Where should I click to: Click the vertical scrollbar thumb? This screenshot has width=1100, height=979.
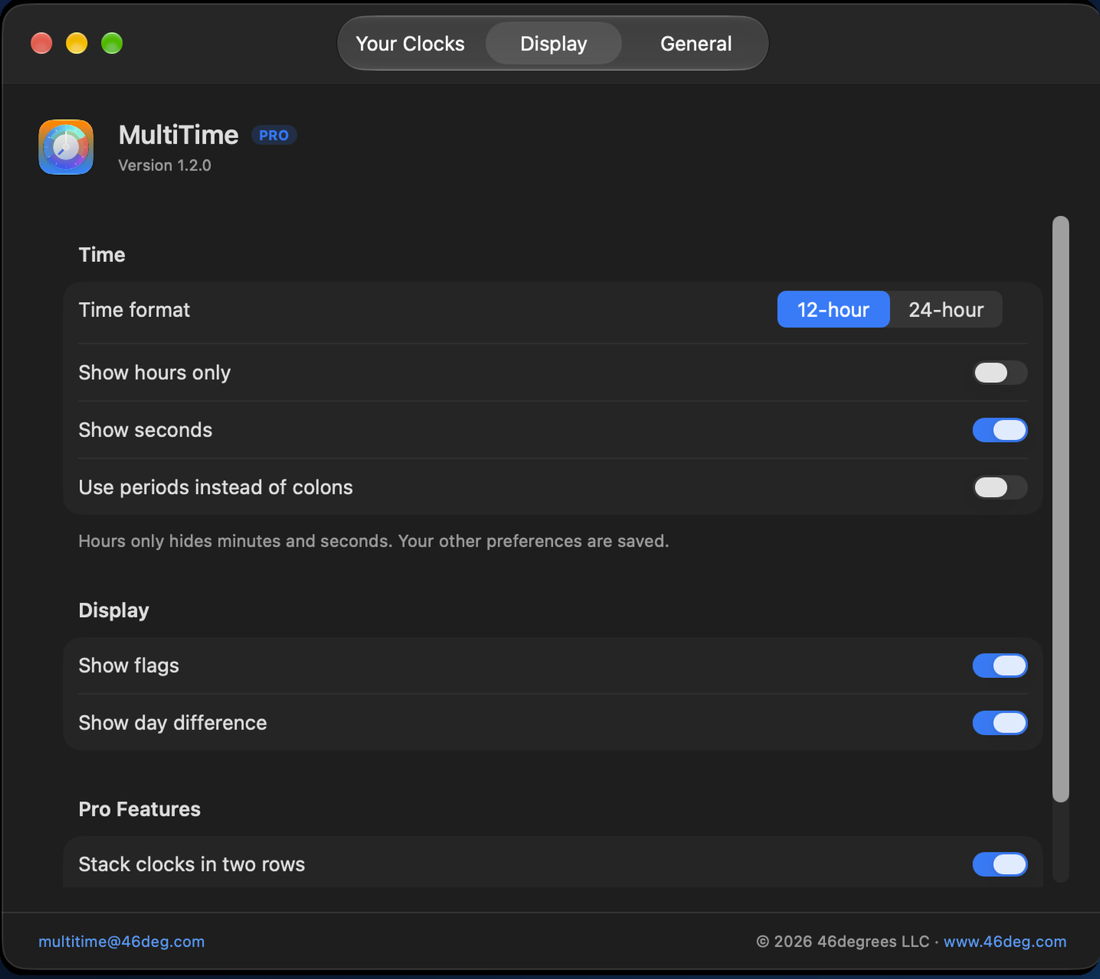pyautogui.click(x=1060, y=509)
